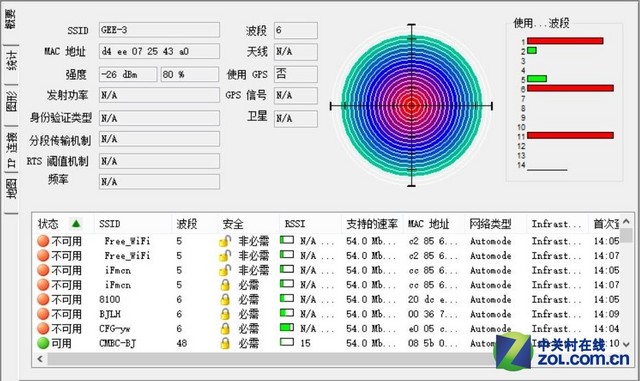
Task: Click the 频率 frequency field
Action: [x=159, y=182]
